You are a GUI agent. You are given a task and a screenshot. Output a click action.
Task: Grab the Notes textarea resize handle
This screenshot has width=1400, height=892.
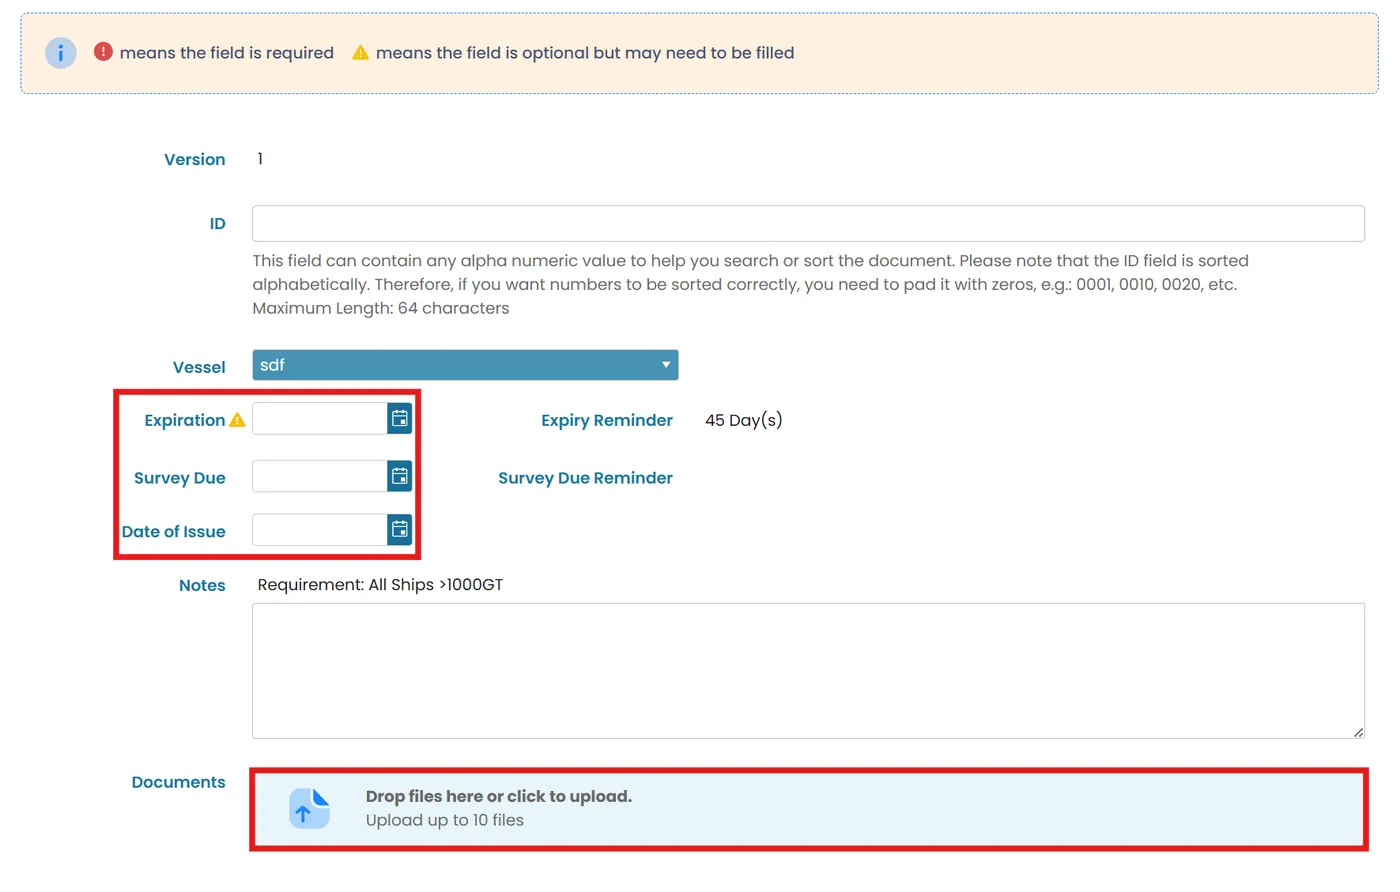1358,732
